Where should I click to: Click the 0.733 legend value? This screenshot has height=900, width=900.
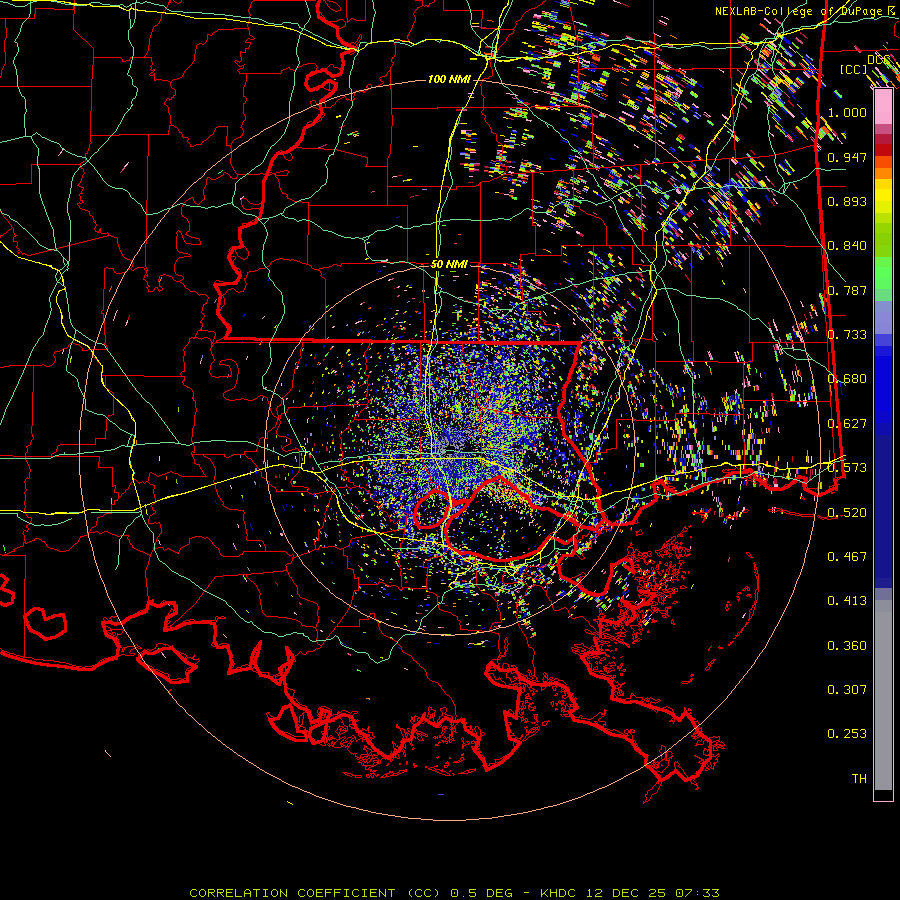tap(847, 335)
